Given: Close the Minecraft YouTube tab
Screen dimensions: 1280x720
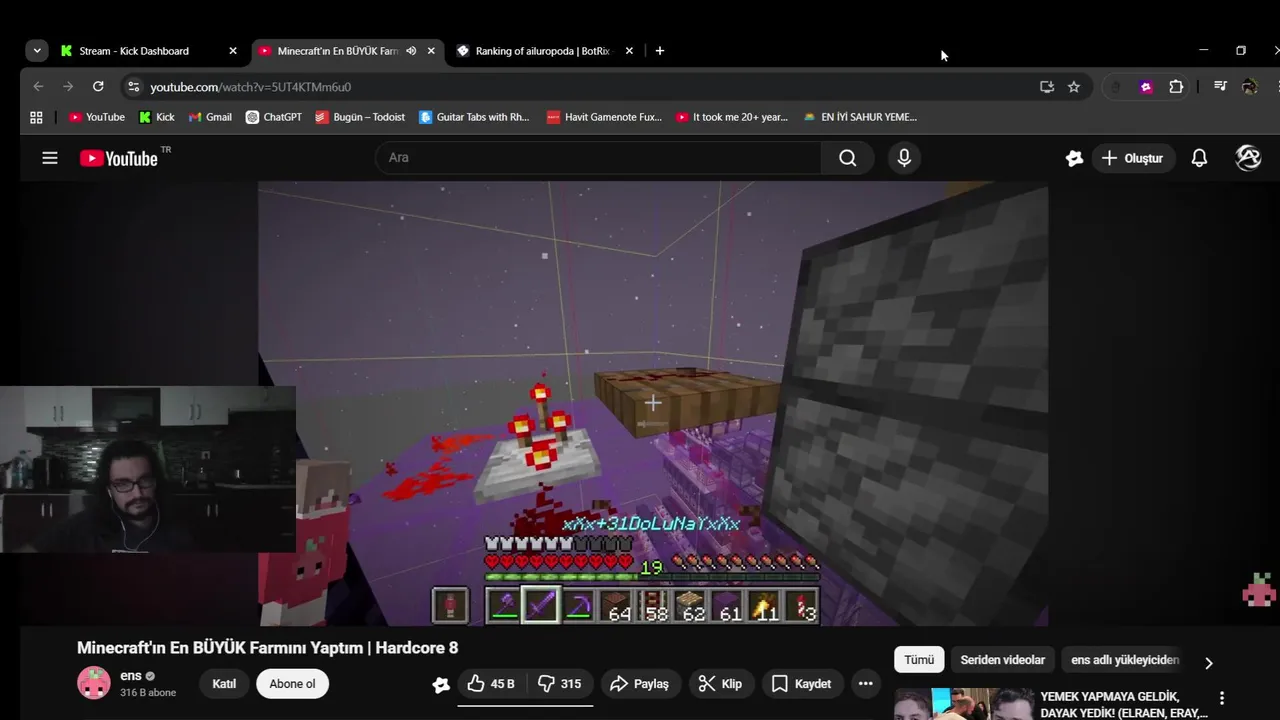Looking at the screenshot, I should (x=431, y=51).
